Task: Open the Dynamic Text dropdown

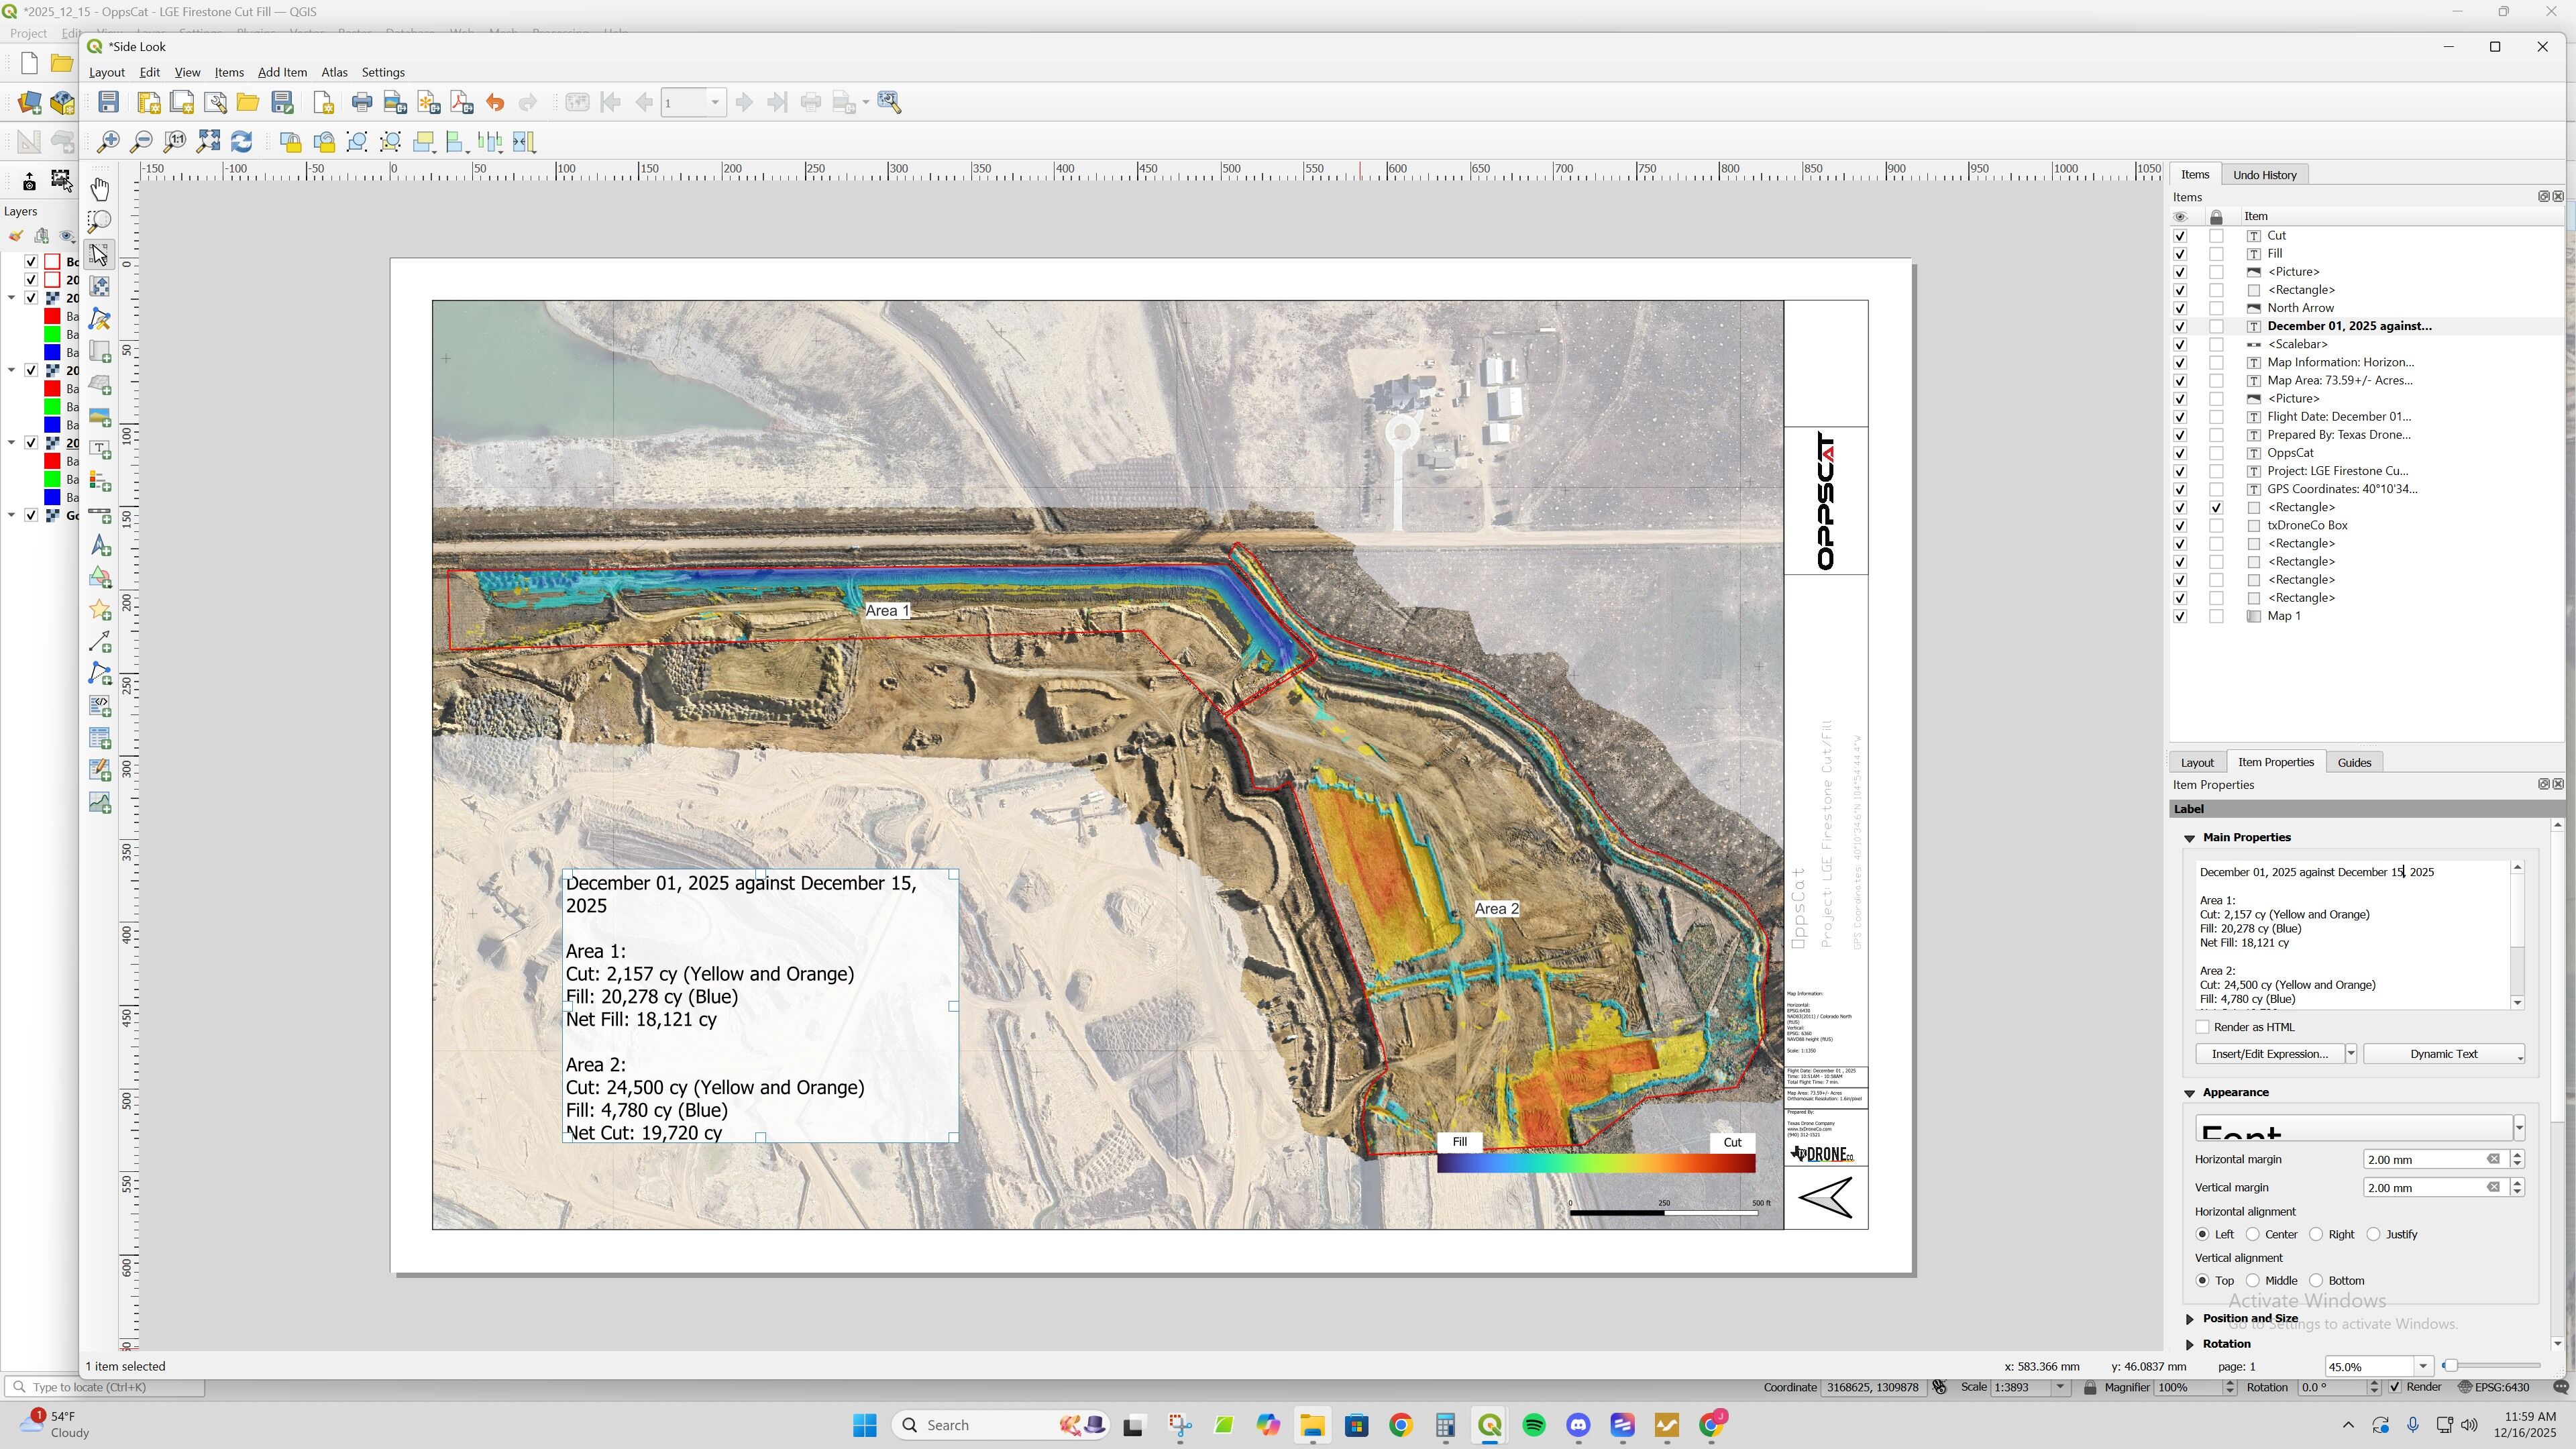Action: point(2444,1054)
